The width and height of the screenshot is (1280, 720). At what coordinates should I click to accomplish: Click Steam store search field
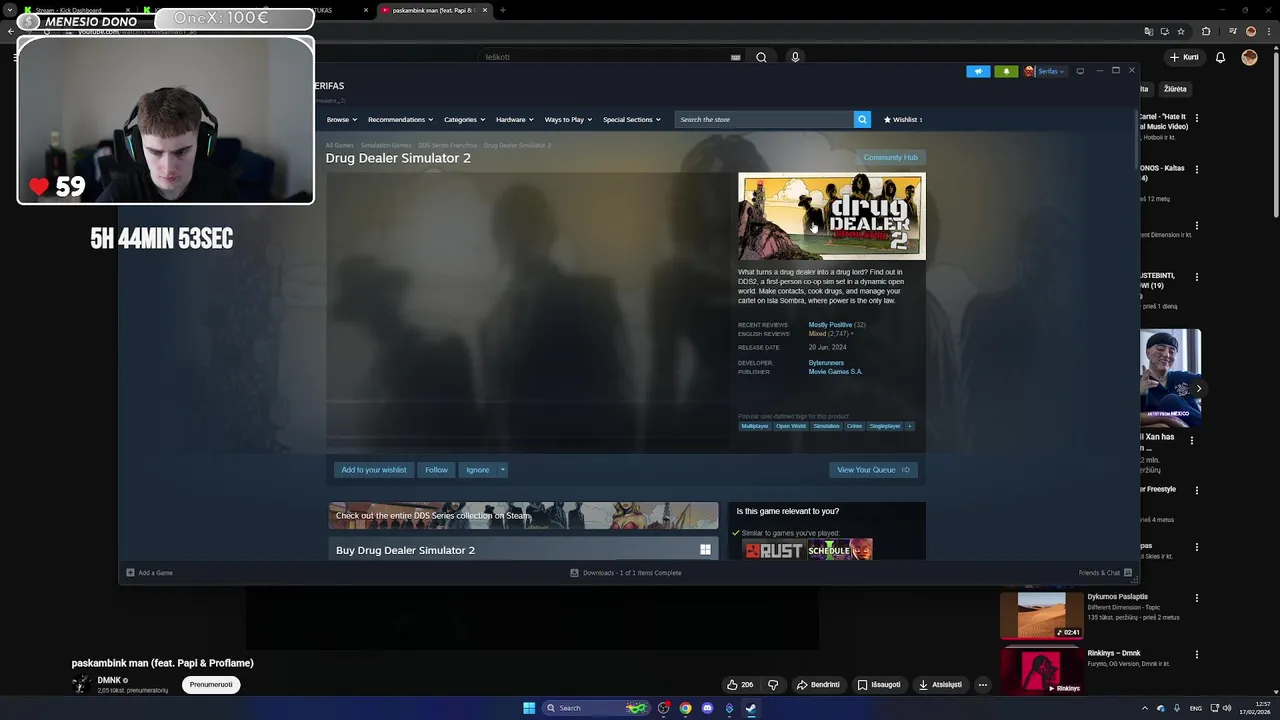pyautogui.click(x=764, y=119)
